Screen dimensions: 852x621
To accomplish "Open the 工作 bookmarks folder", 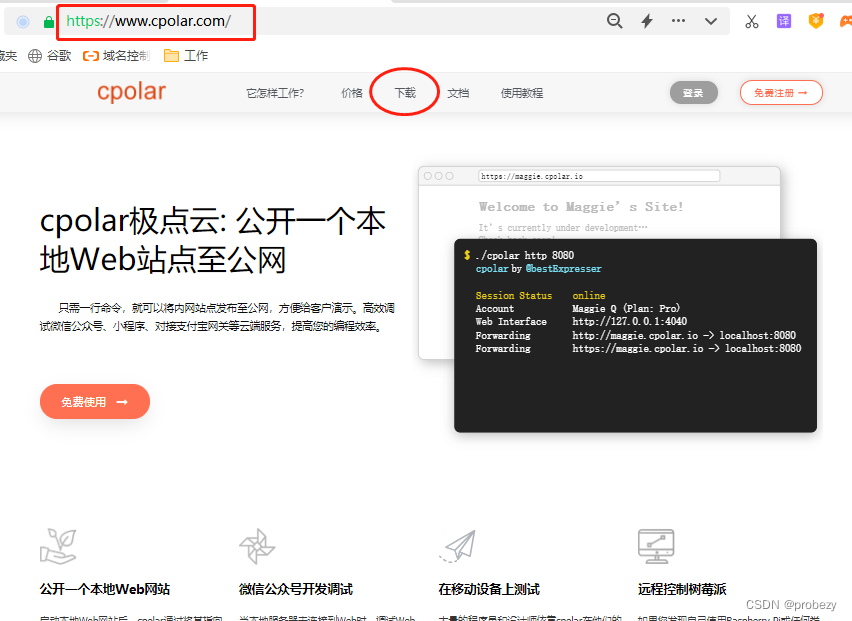I will [x=184, y=55].
